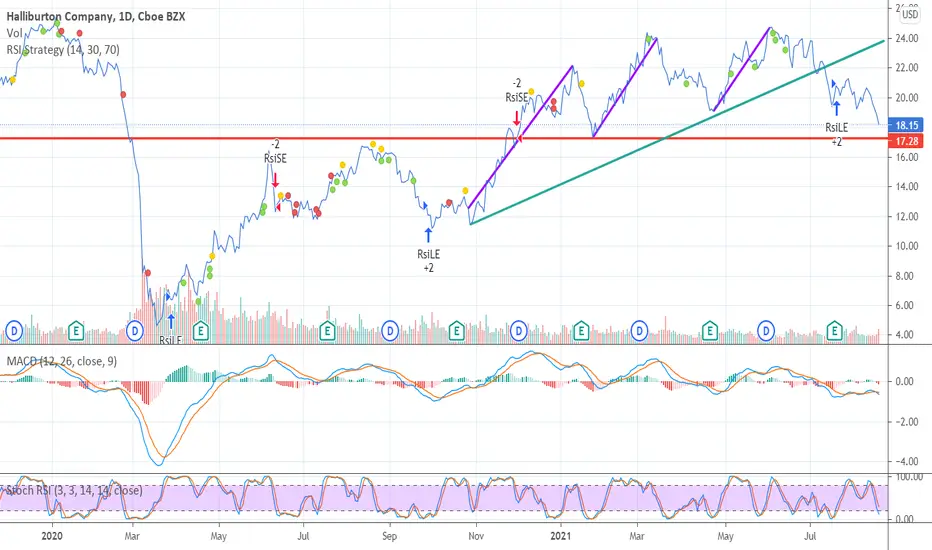Click the dividend D marker at September 2020
The image size is (932, 550).
[x=390, y=331]
